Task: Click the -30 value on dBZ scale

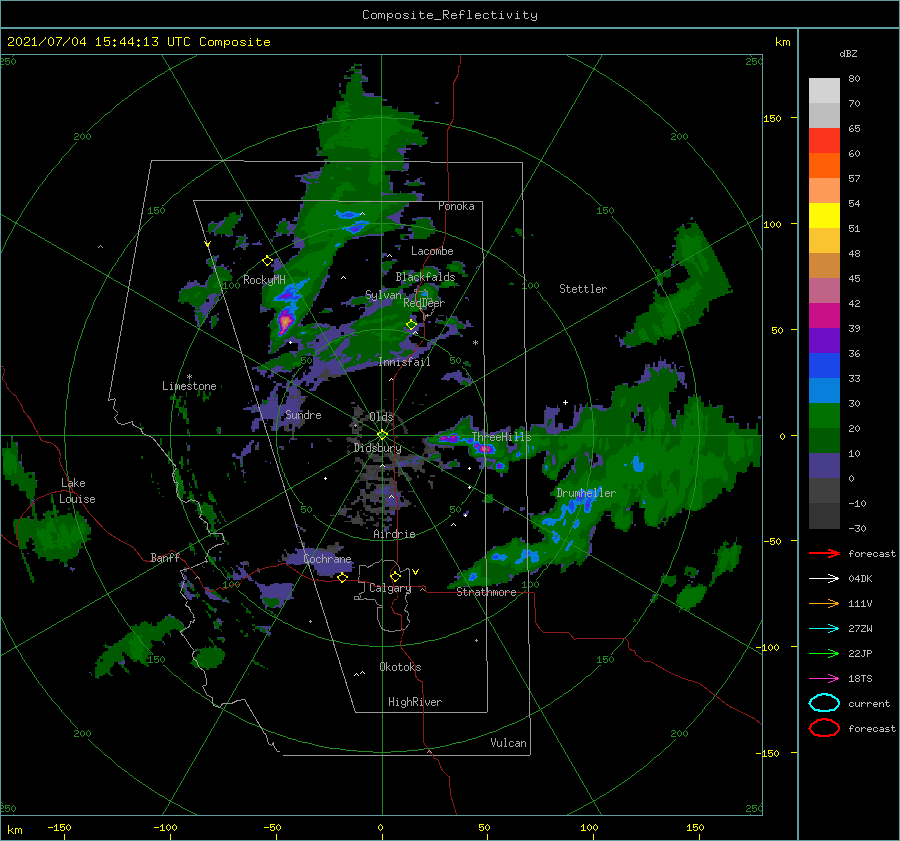Action: click(x=858, y=528)
